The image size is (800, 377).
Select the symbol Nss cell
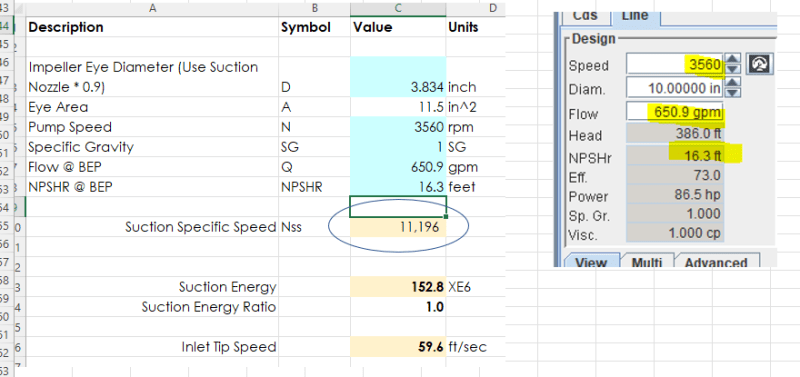pyautogui.click(x=314, y=227)
